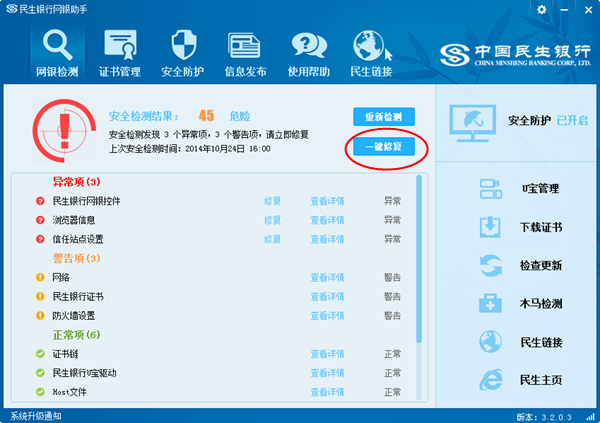Collapse the 异常项 (3) section header
This screenshot has height=423, width=600.
coord(77,182)
